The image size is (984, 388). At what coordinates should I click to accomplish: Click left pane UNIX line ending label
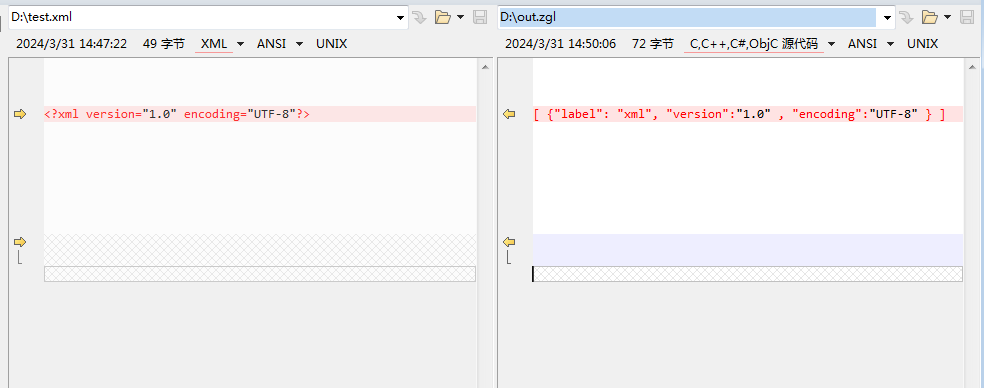point(331,44)
